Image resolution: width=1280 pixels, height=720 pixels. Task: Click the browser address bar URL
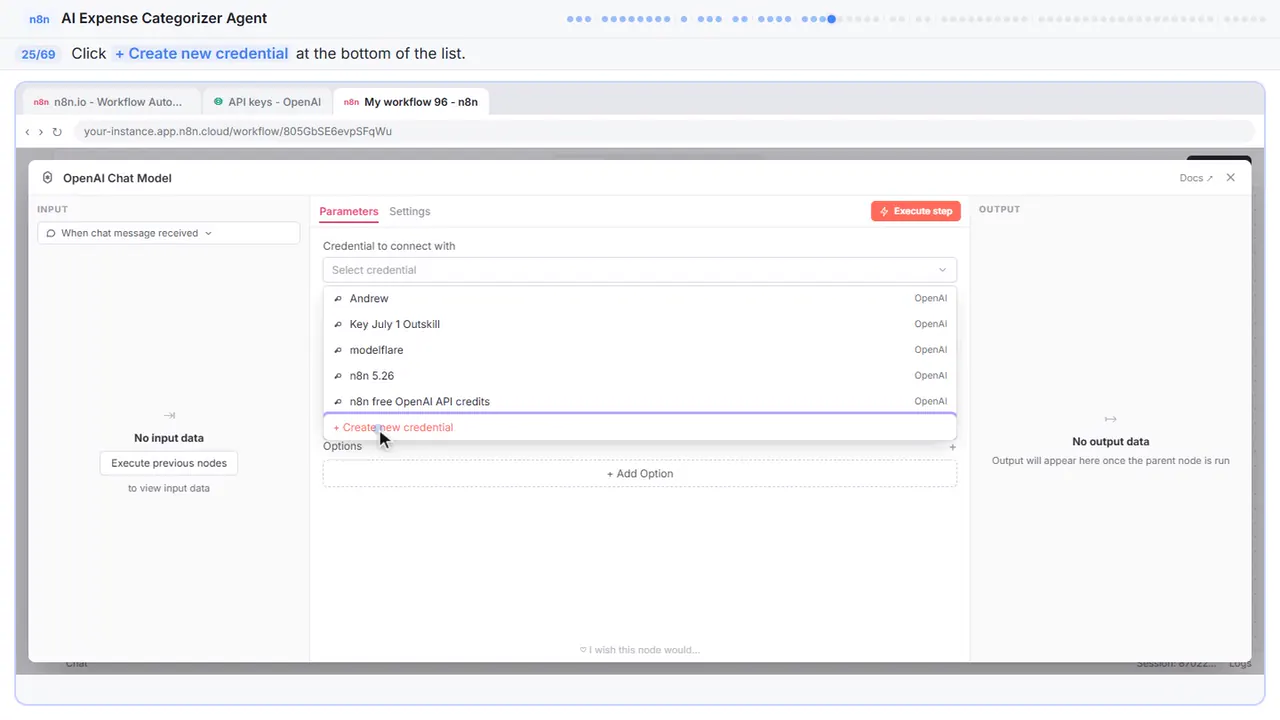pyautogui.click(x=238, y=131)
